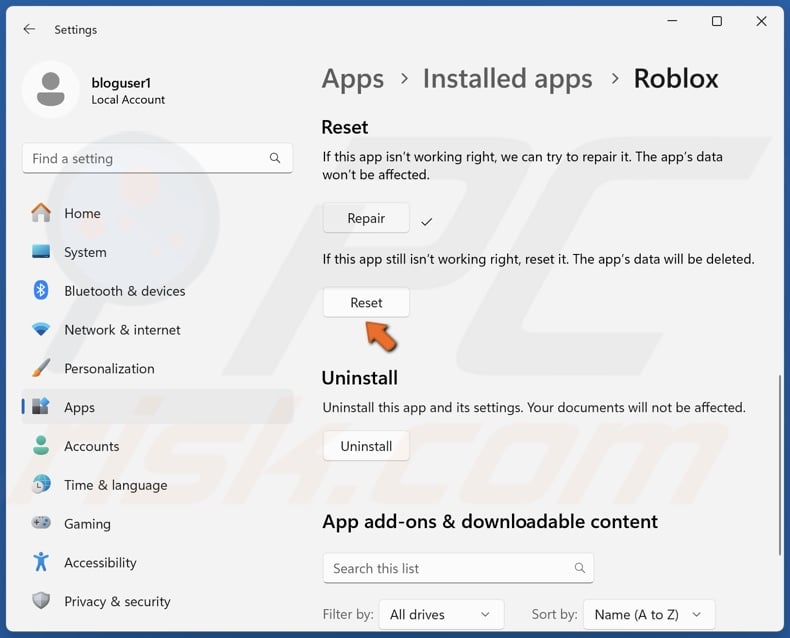Click the Network & internet wifi icon
Viewport: 790px width, 638px height.
pyautogui.click(x=41, y=330)
